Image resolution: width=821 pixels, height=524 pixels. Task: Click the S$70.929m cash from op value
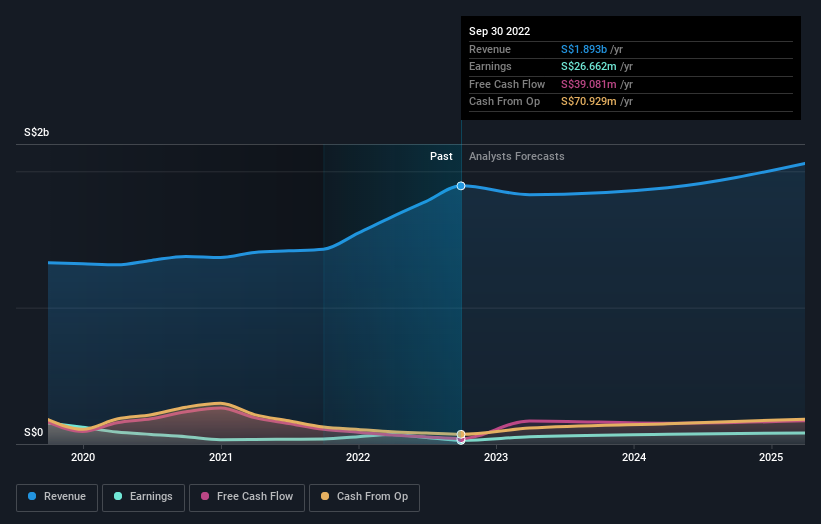(x=589, y=102)
